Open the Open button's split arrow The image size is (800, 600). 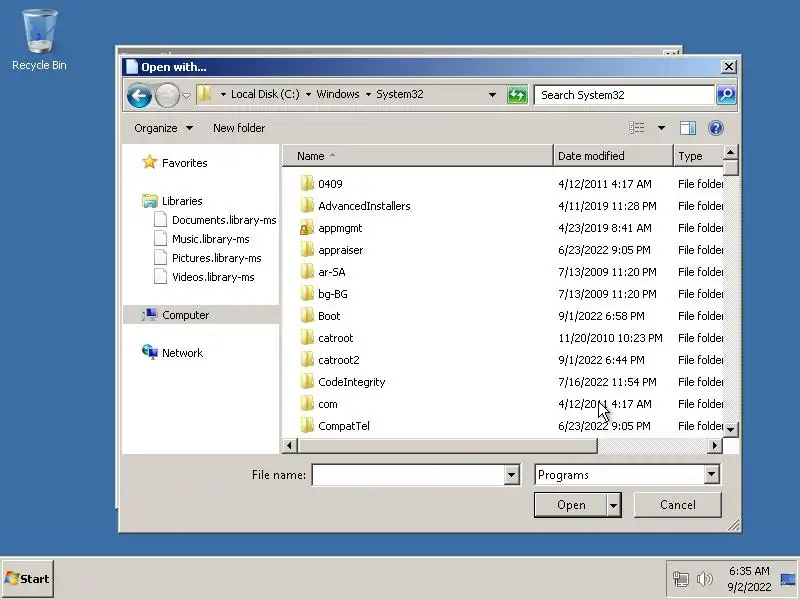tap(614, 505)
